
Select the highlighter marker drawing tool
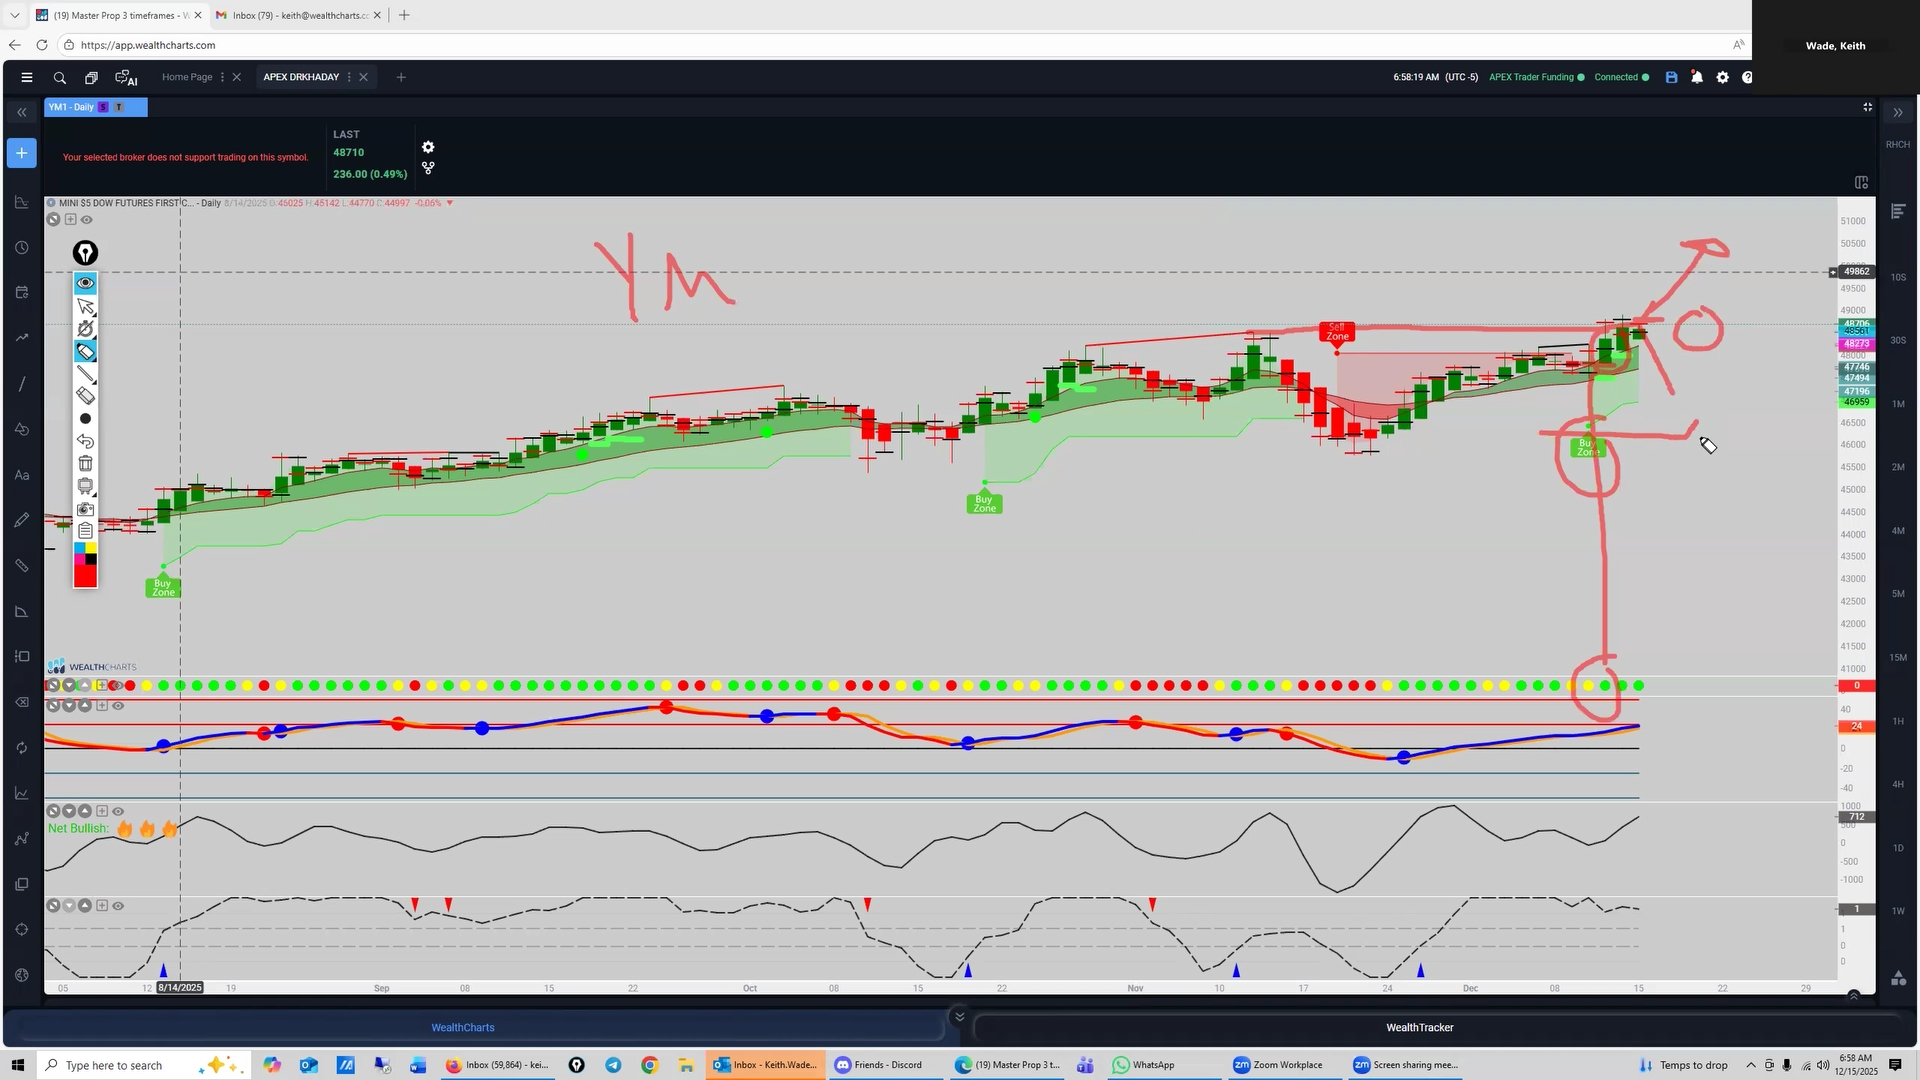point(86,351)
